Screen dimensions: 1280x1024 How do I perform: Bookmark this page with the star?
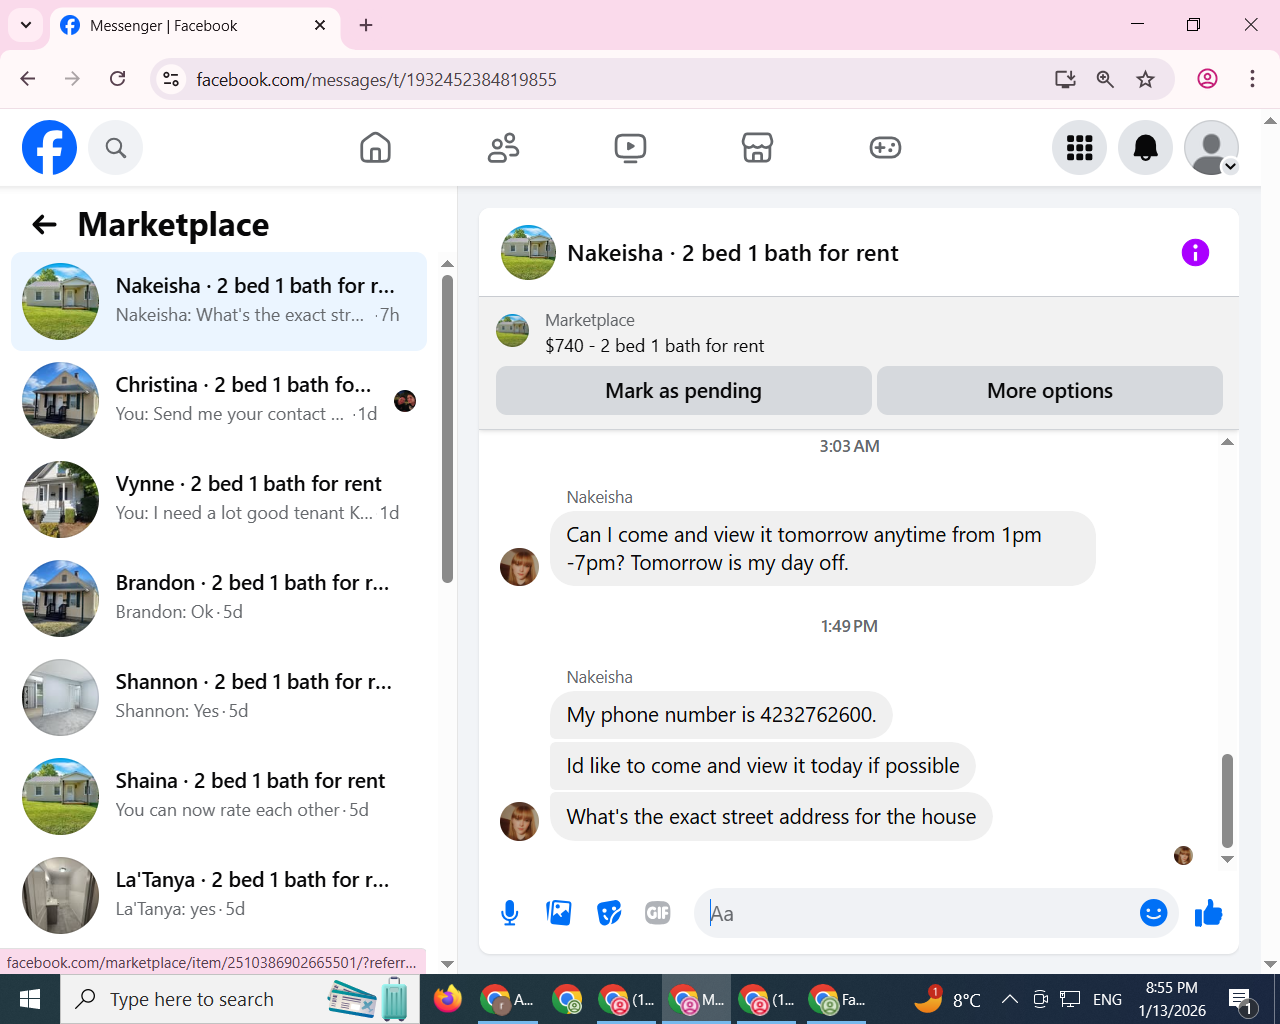click(1145, 79)
